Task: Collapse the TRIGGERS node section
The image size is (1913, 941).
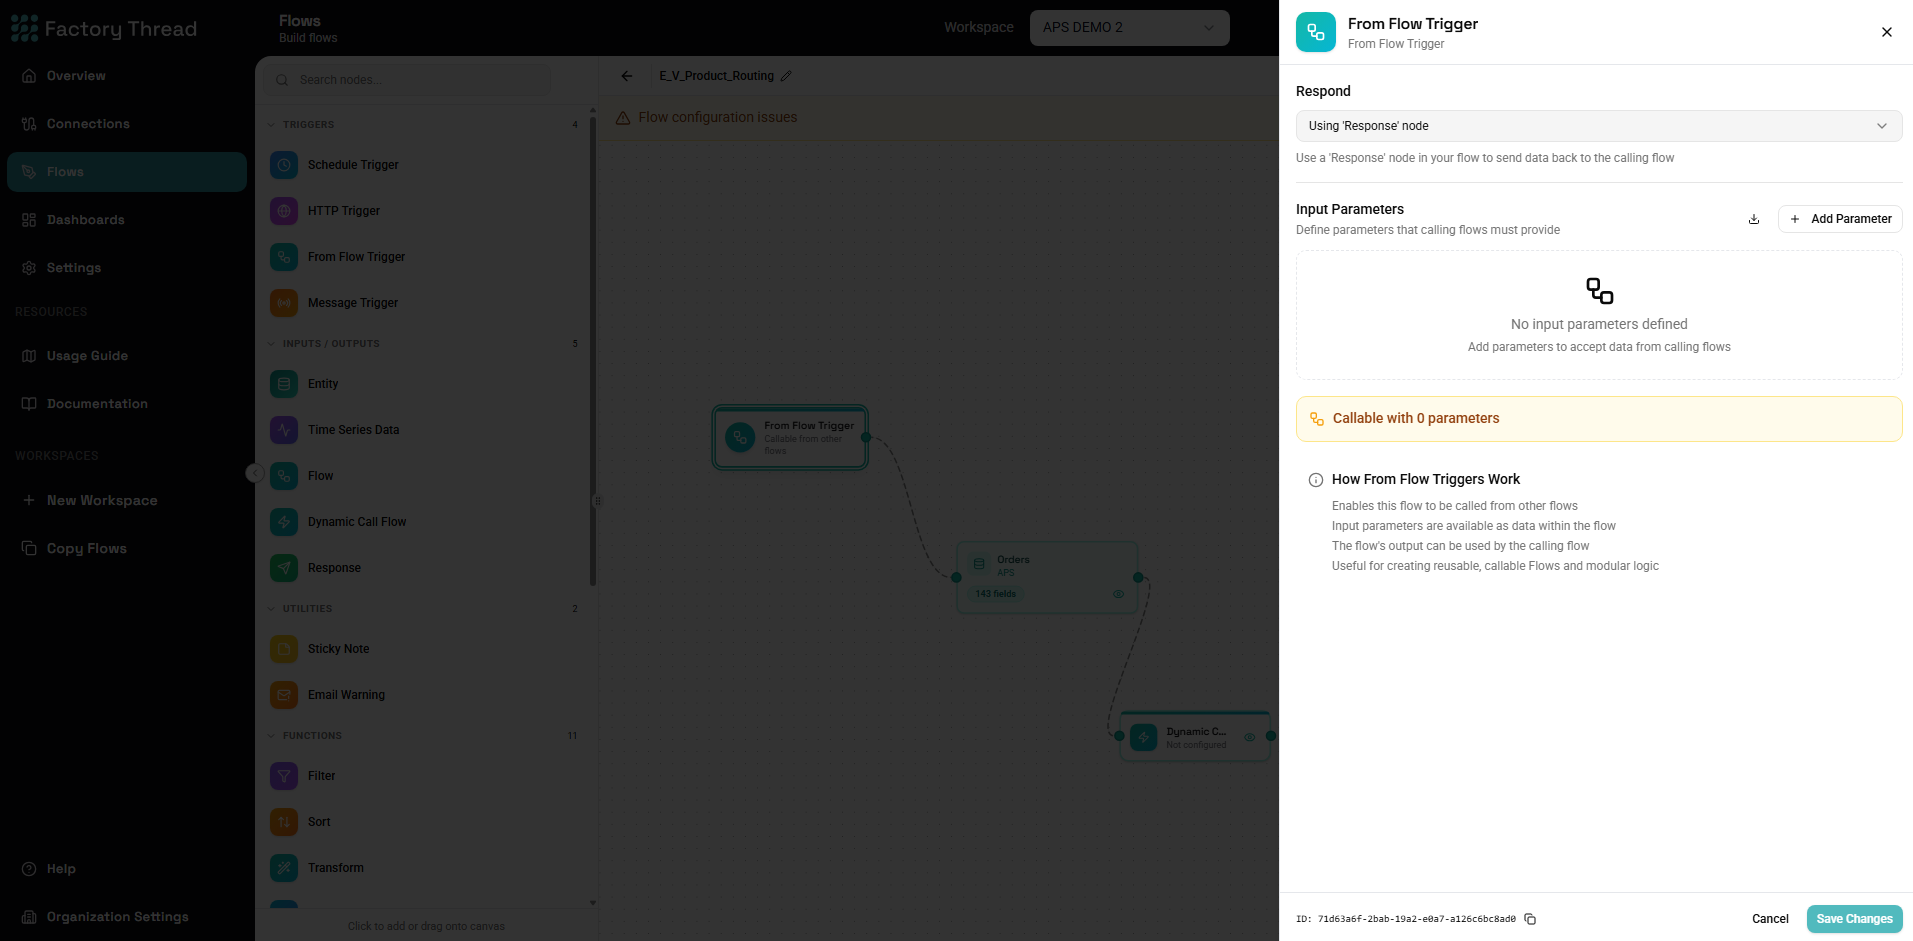Action: click(308, 125)
